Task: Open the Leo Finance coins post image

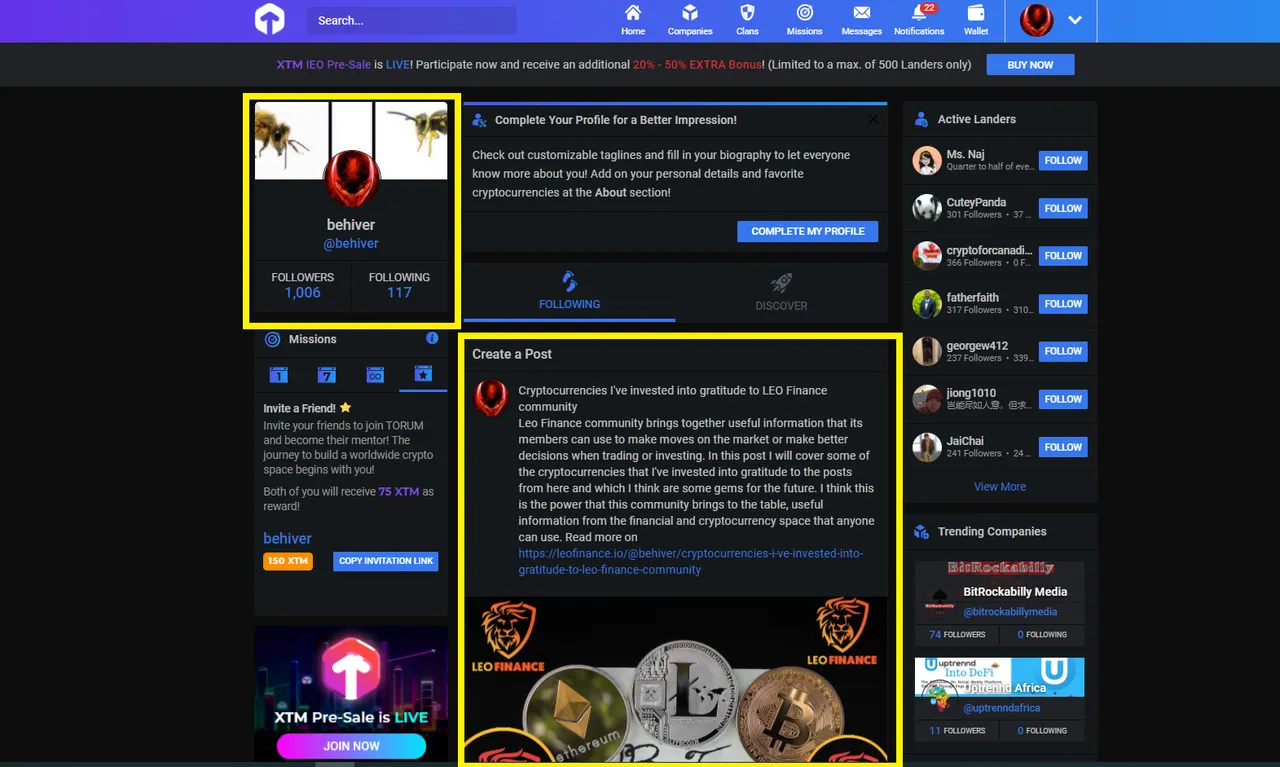Action: click(x=675, y=680)
